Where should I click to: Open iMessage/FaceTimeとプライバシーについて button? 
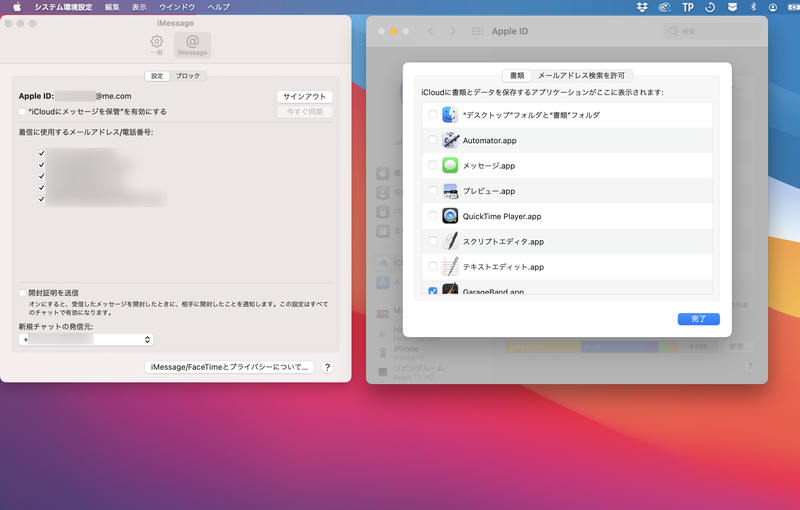pos(230,367)
